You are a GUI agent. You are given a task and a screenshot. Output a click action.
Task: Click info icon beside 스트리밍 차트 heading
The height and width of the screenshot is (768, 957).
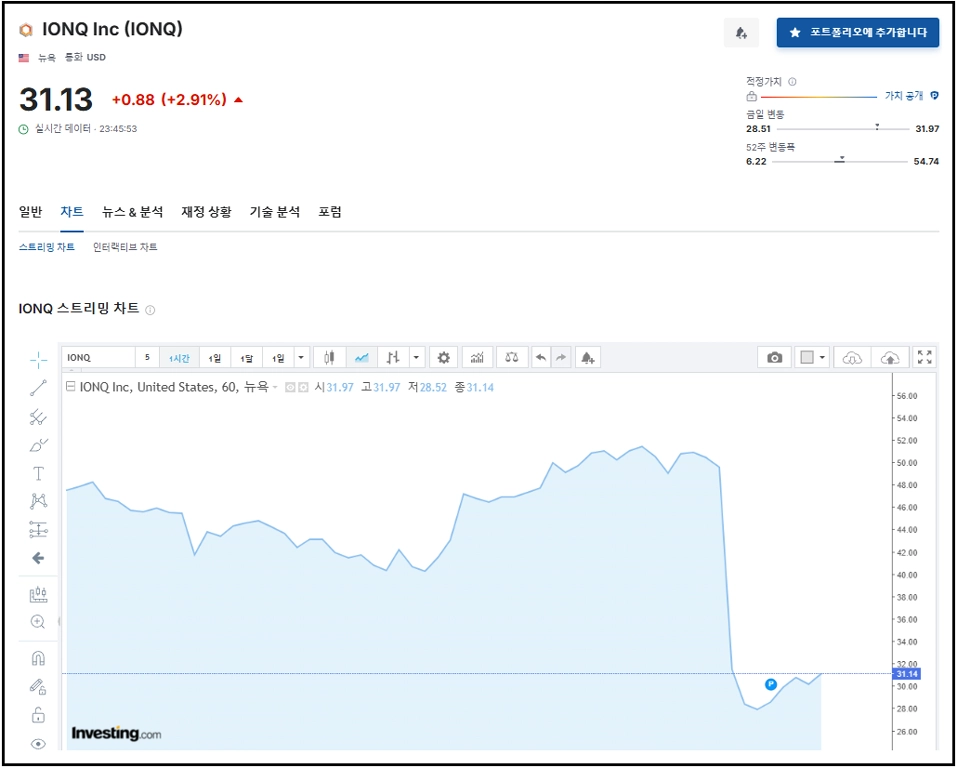[150, 310]
